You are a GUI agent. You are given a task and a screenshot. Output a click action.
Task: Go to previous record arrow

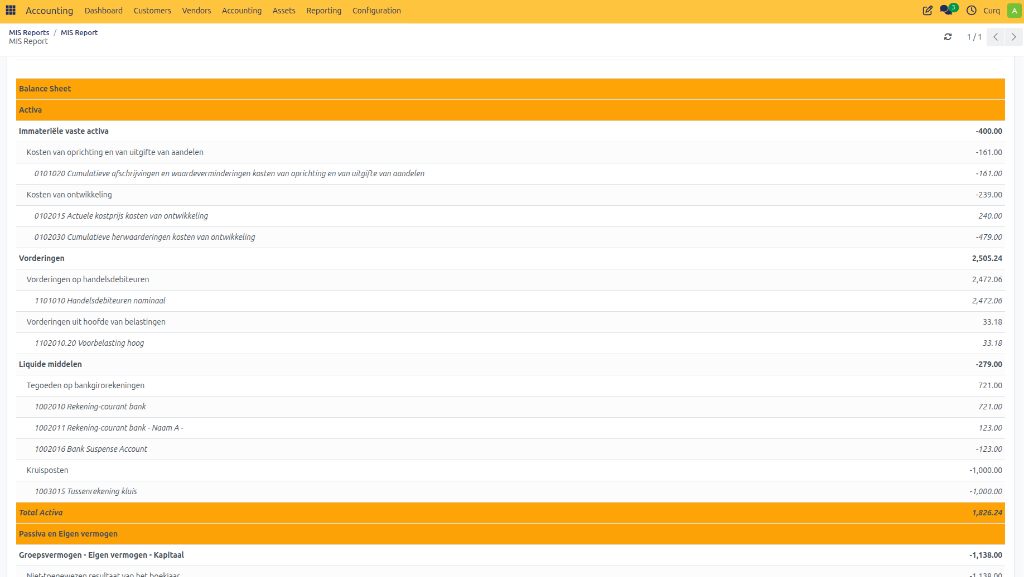tap(995, 37)
